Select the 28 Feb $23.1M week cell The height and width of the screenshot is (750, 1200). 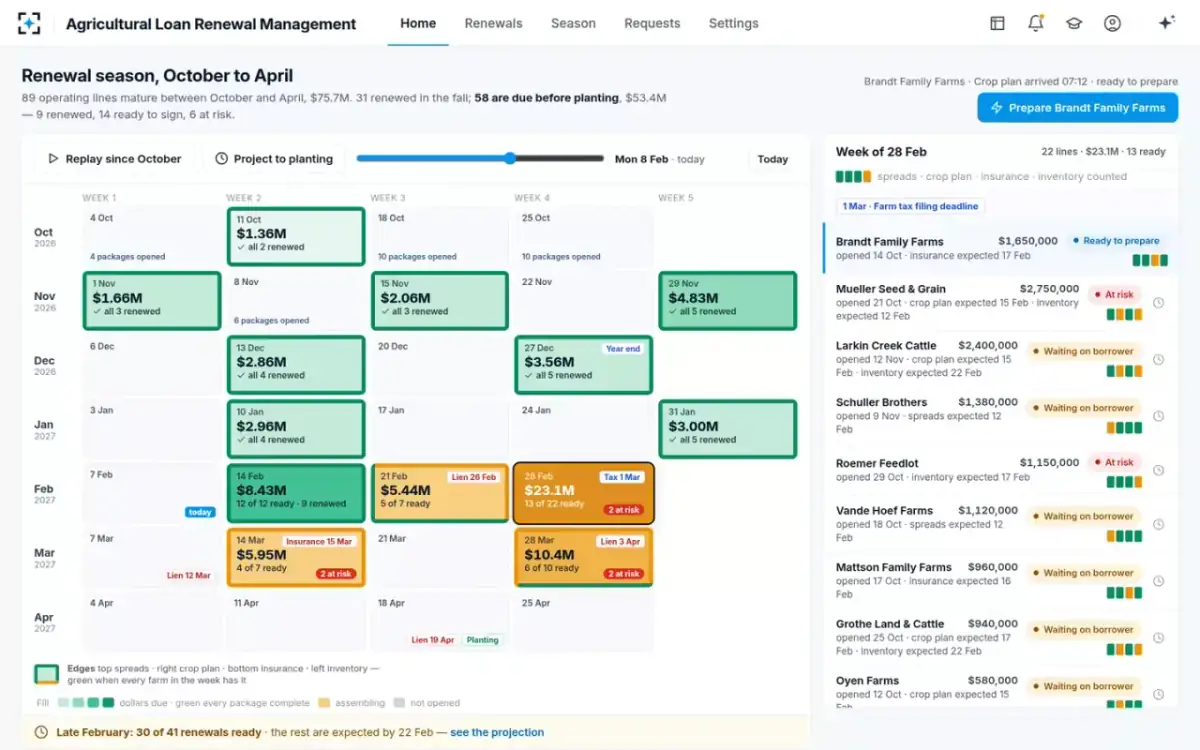tap(583, 493)
